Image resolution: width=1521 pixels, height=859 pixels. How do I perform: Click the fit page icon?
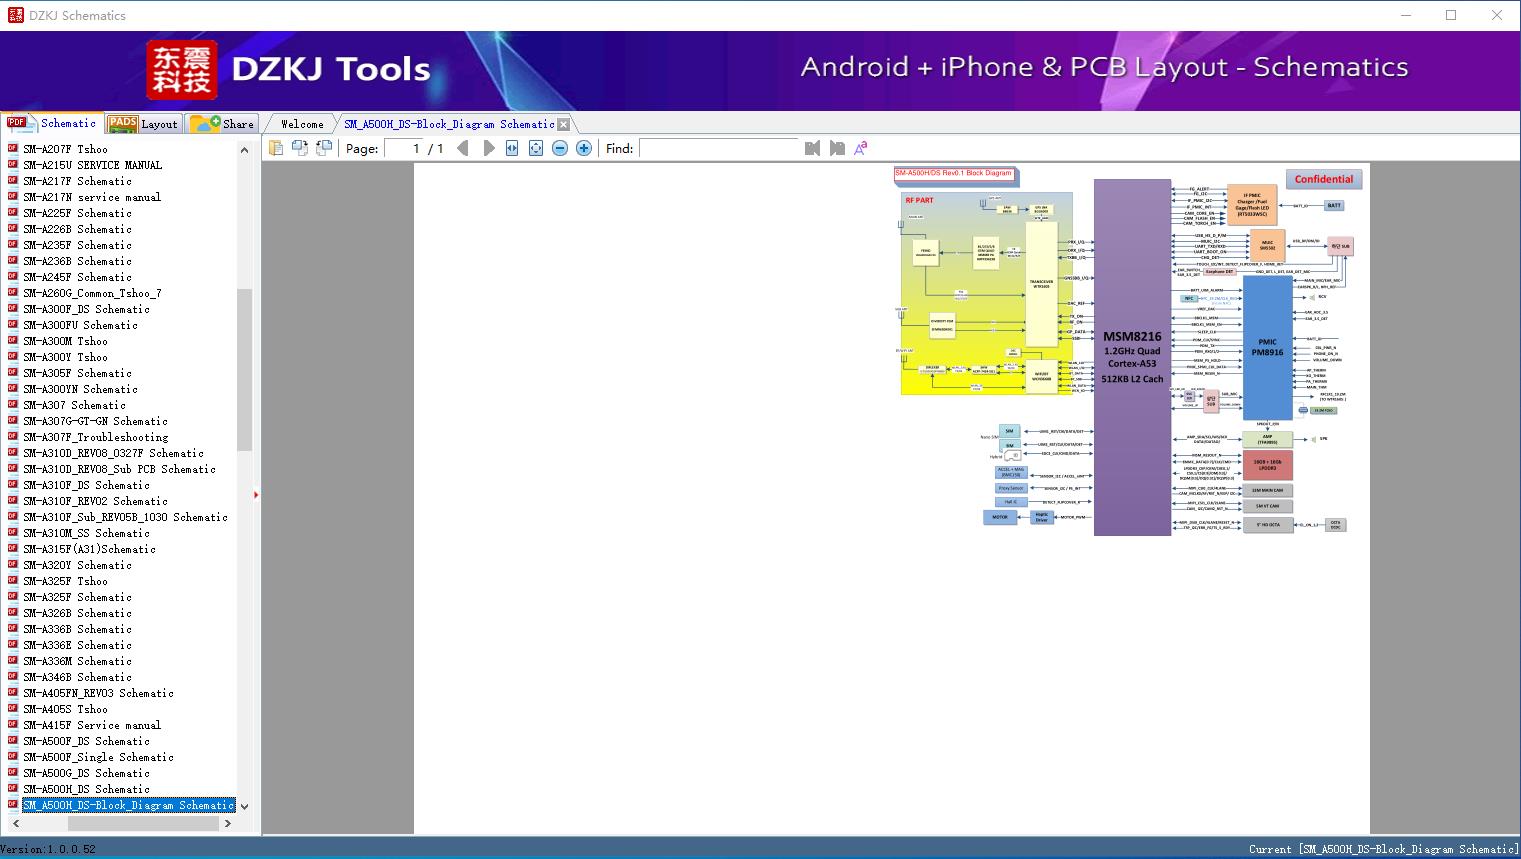click(x=536, y=148)
